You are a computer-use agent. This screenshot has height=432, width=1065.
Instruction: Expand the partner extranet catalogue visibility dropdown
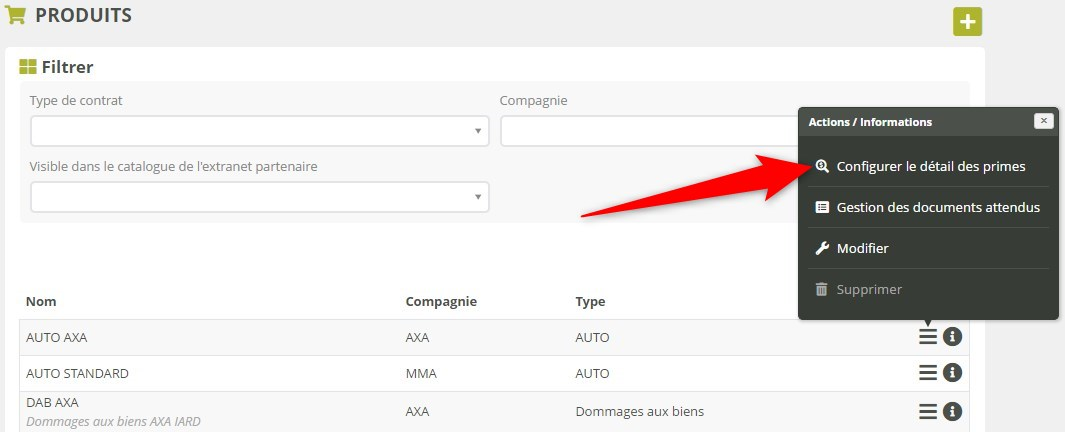(259, 197)
